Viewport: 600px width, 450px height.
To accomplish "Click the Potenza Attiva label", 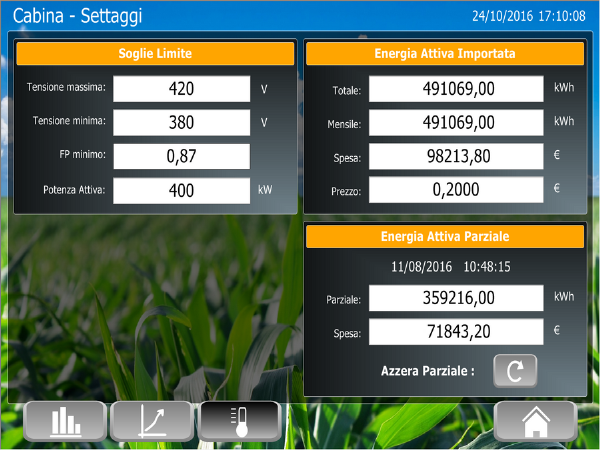I will 74,190.
